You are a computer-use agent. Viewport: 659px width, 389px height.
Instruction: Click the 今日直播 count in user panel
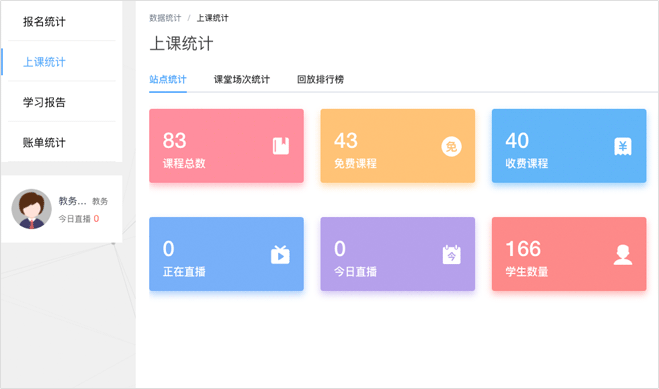click(x=96, y=218)
